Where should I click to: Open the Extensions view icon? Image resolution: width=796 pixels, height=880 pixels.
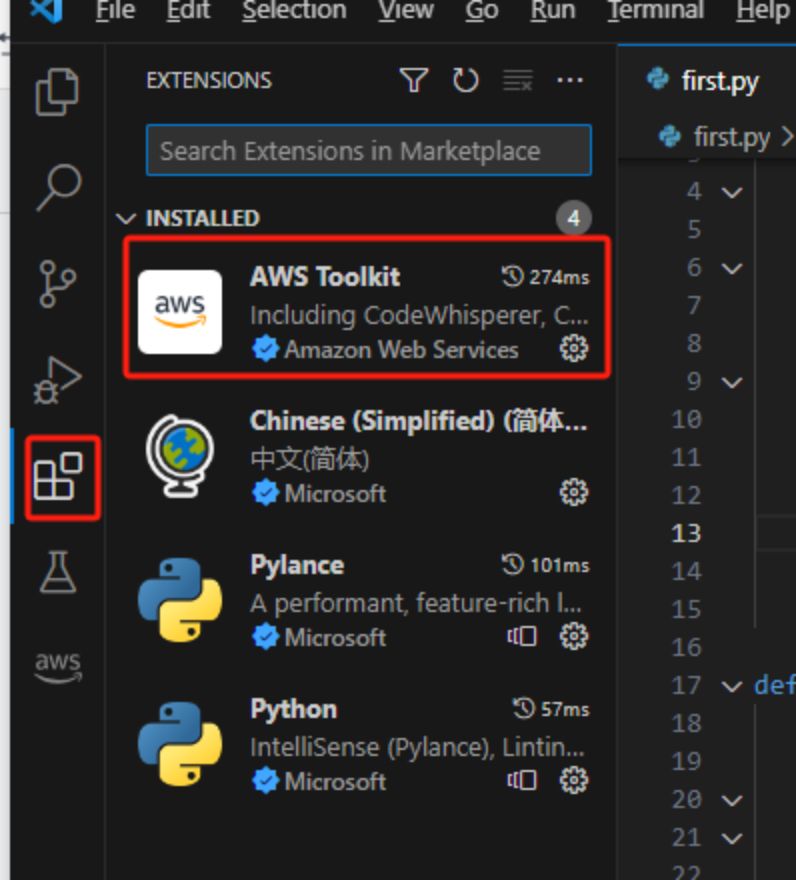58,476
